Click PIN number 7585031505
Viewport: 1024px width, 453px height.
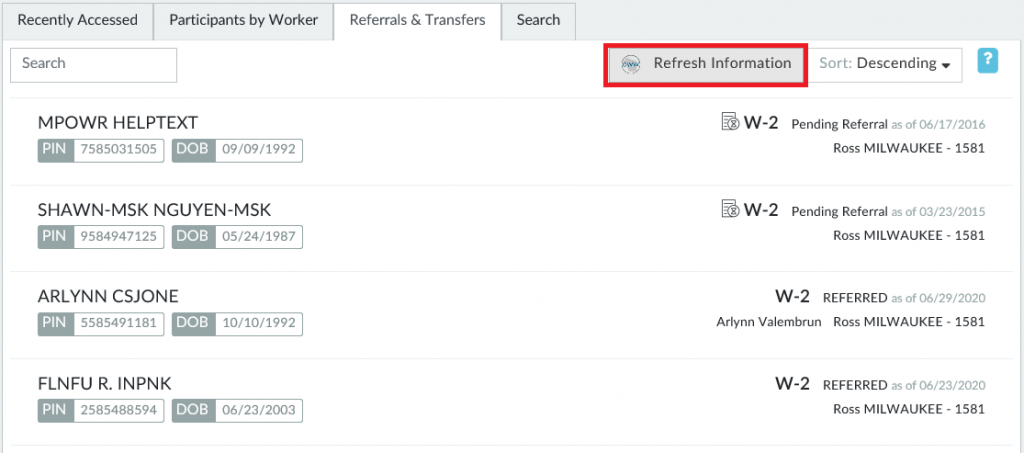click(119, 150)
